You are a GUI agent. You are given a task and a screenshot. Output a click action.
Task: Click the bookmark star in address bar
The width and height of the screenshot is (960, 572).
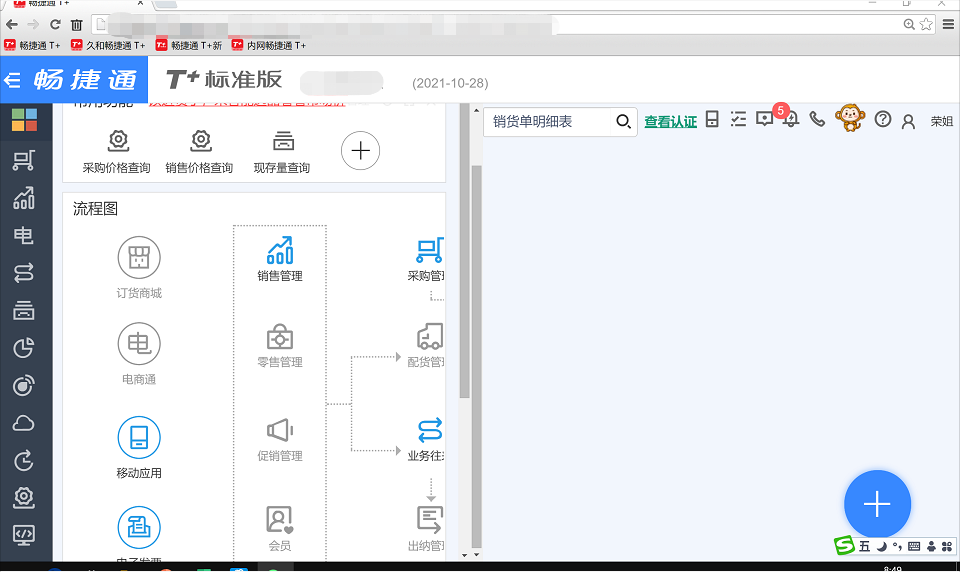tap(926, 24)
